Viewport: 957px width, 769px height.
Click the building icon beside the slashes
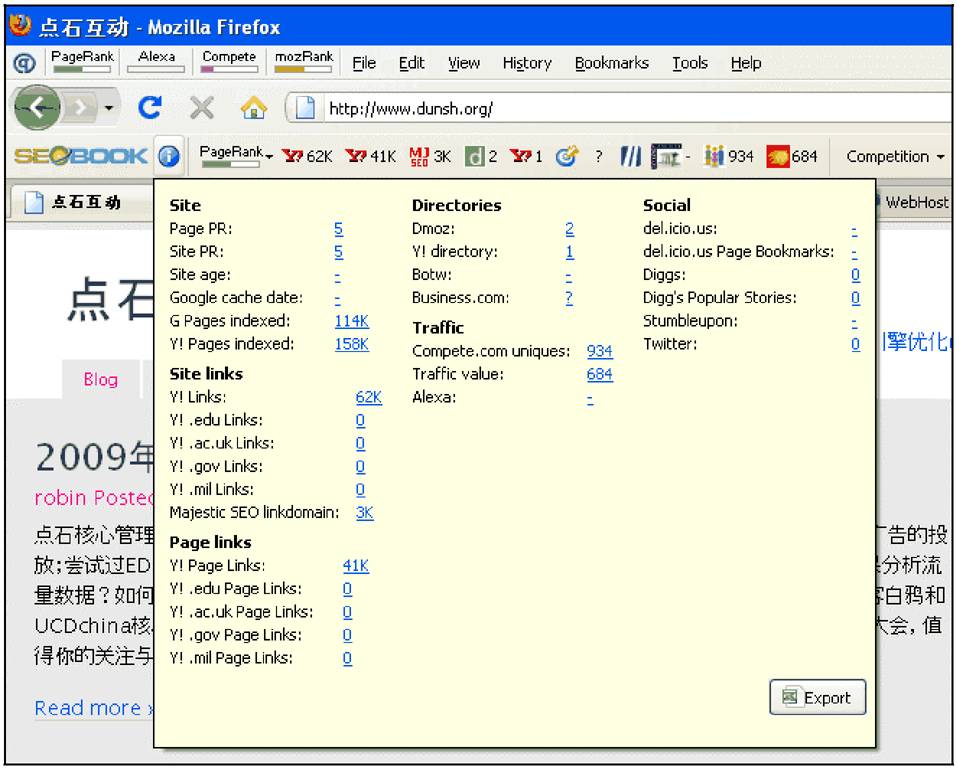coord(666,156)
